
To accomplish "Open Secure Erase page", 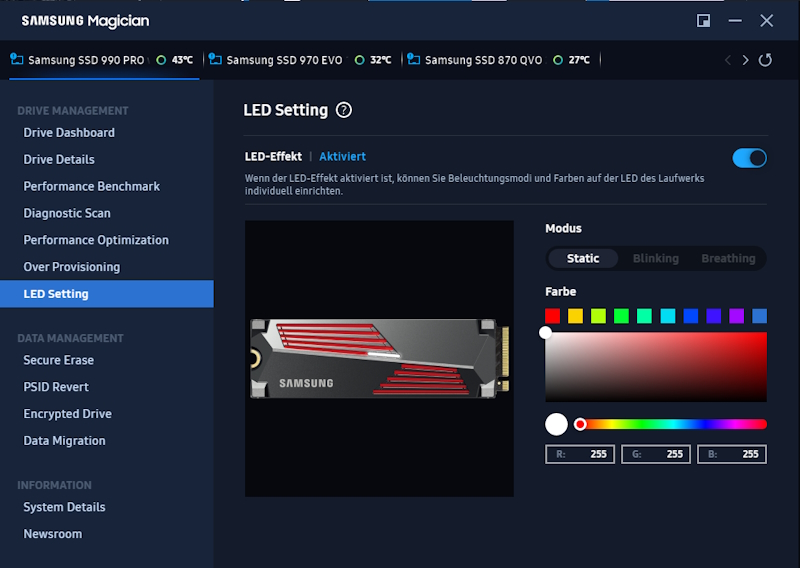I will coord(59,360).
